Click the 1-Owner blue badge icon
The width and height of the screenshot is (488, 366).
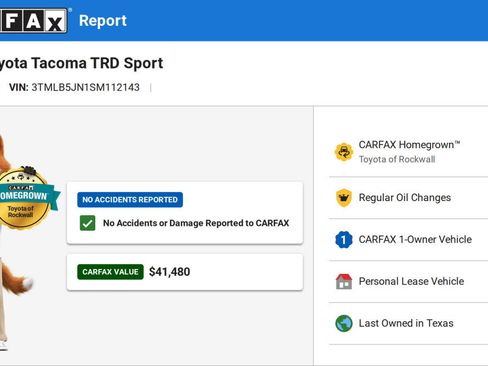click(x=344, y=240)
